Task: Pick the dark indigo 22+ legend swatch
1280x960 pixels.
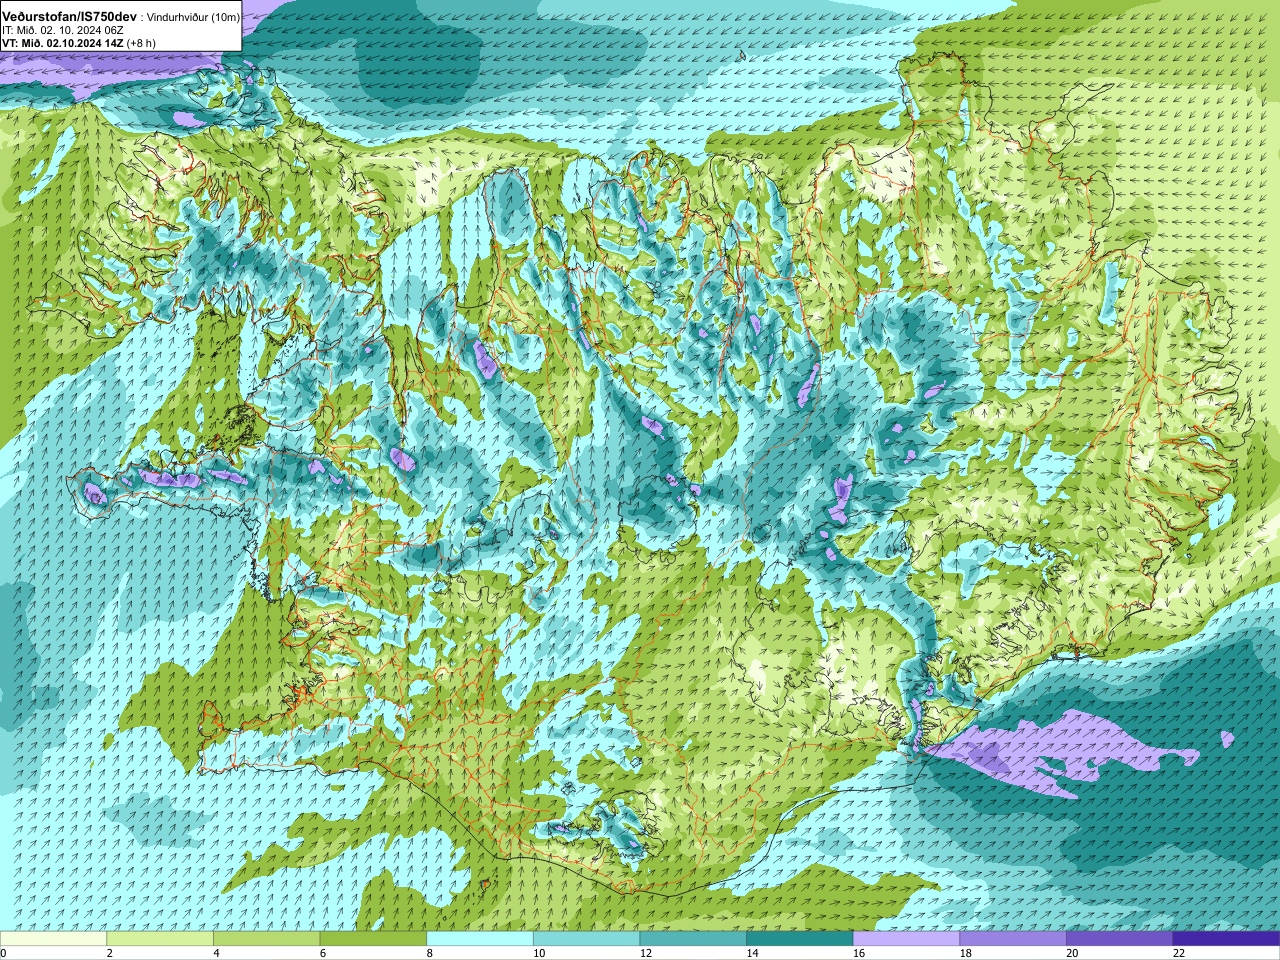Action: [x=1227, y=939]
